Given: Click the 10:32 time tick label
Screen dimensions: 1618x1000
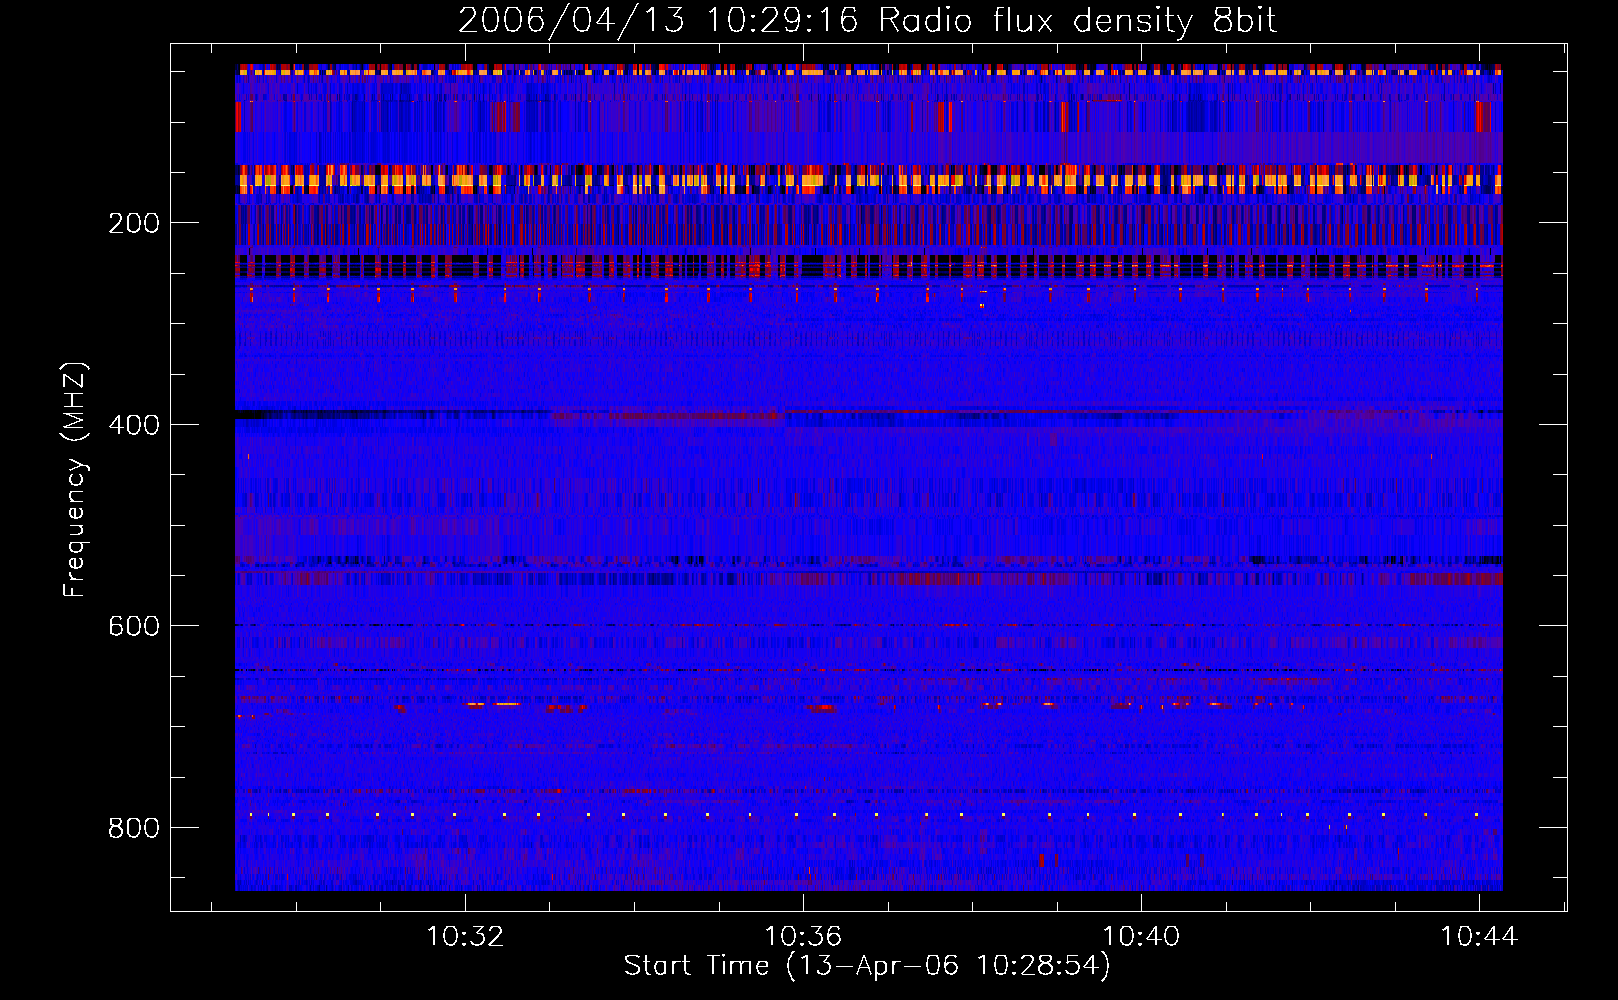Looking at the screenshot, I should point(465,937).
